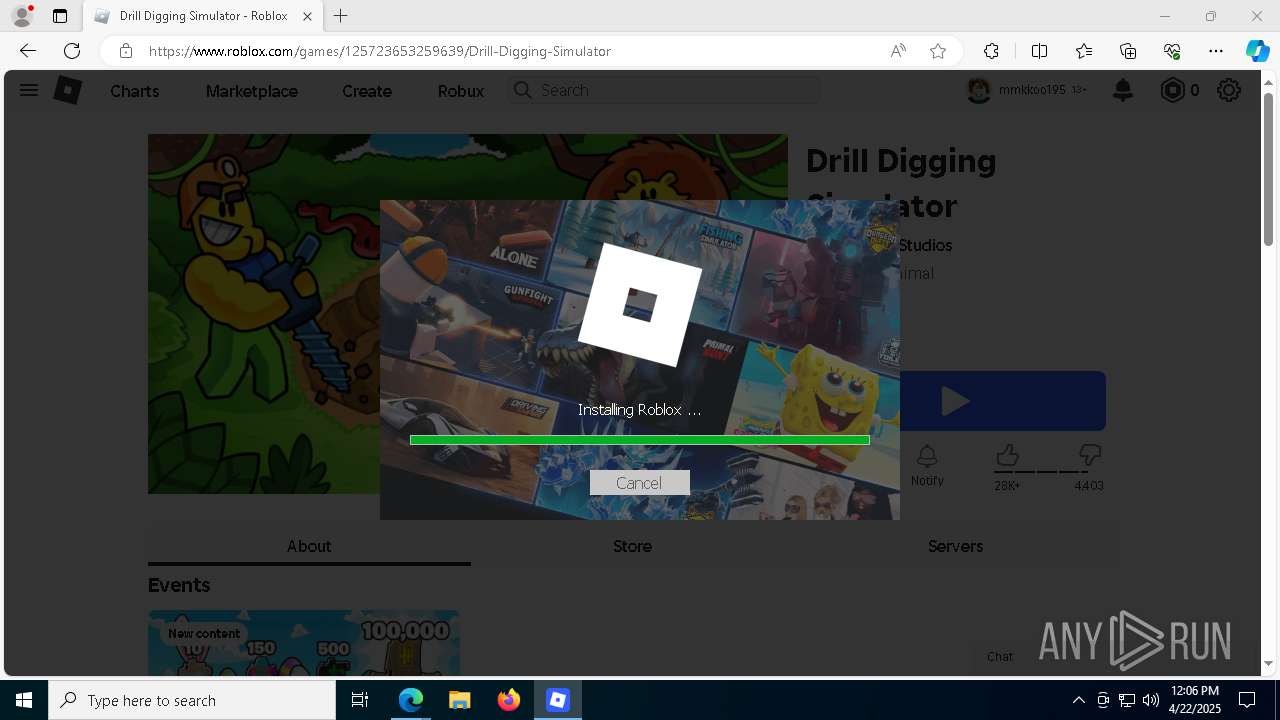Open Copilot sidebar
1280x720 pixels.
click(1257, 51)
